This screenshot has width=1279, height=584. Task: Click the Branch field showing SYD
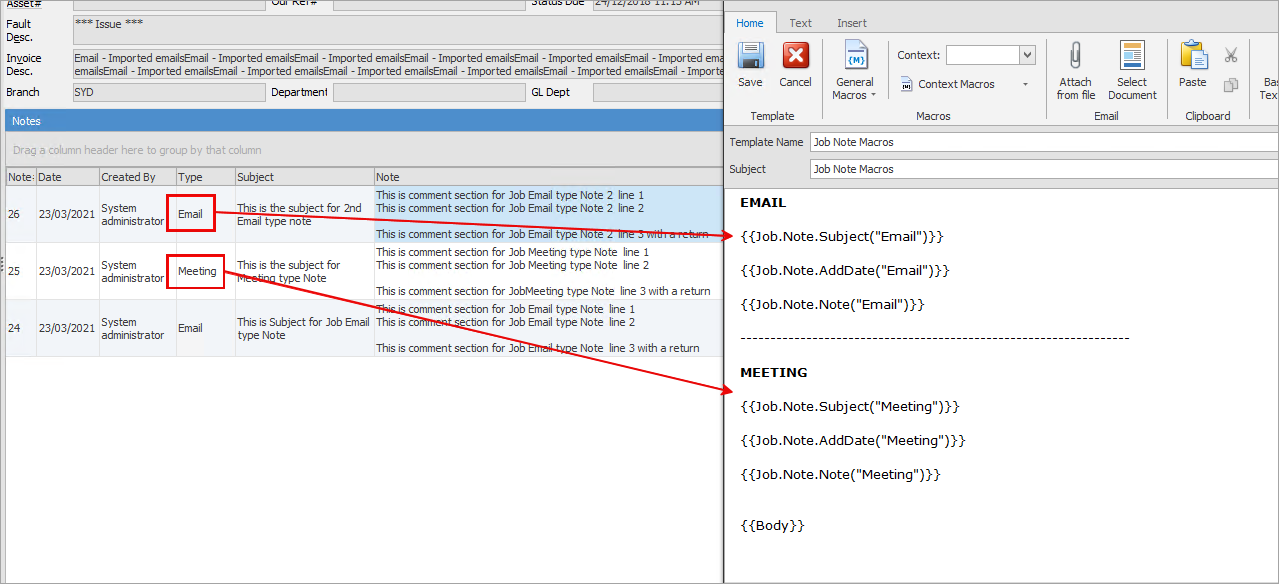coord(169,93)
